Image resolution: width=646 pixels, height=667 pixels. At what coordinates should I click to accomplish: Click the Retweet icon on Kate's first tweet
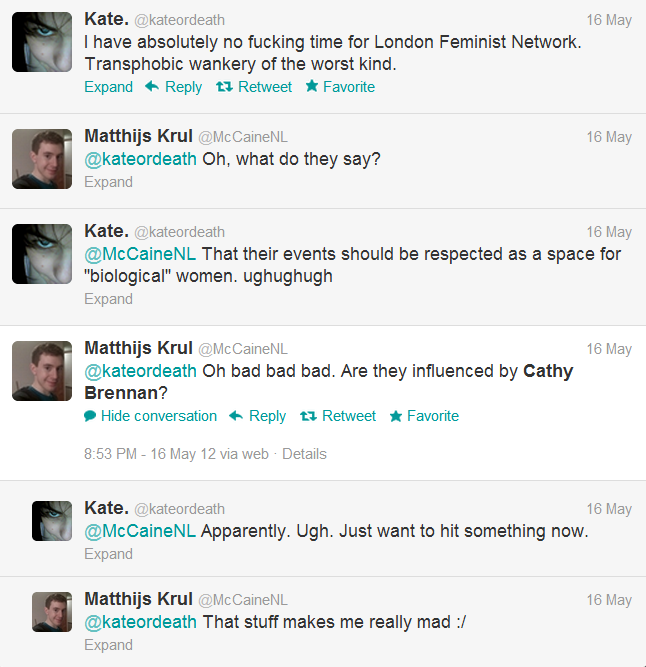pyautogui.click(x=224, y=87)
